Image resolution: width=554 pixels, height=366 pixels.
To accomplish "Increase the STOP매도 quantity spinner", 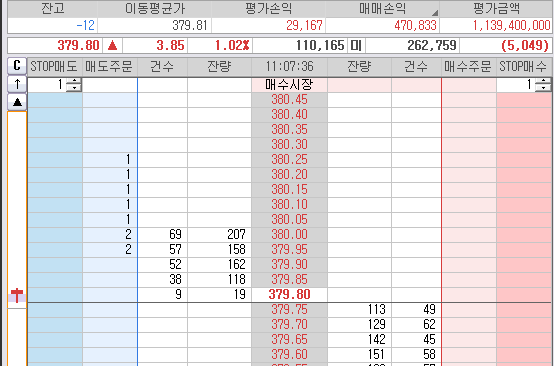I will click(74, 81).
